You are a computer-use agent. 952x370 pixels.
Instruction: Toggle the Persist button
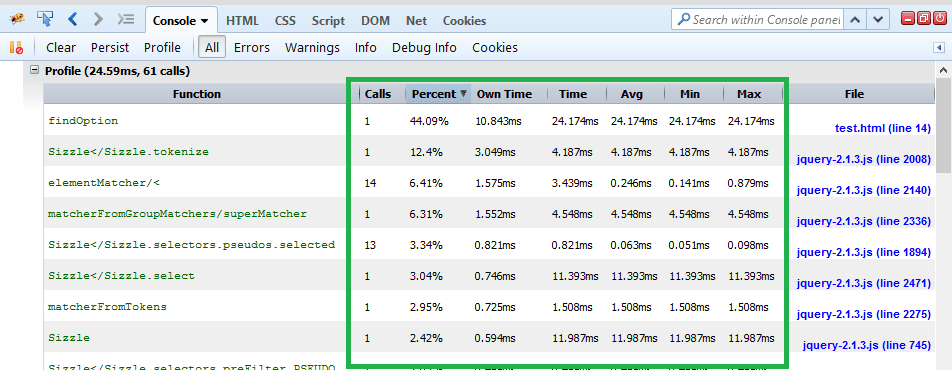(110, 47)
